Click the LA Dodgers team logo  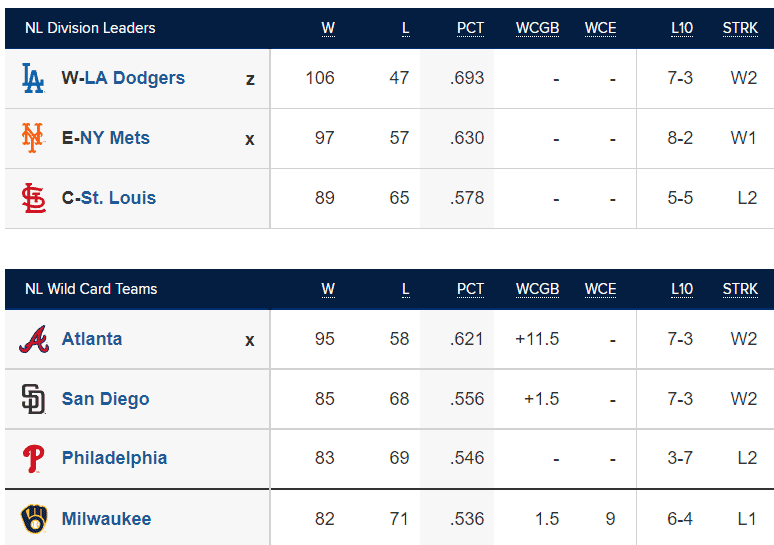[x=34, y=78]
